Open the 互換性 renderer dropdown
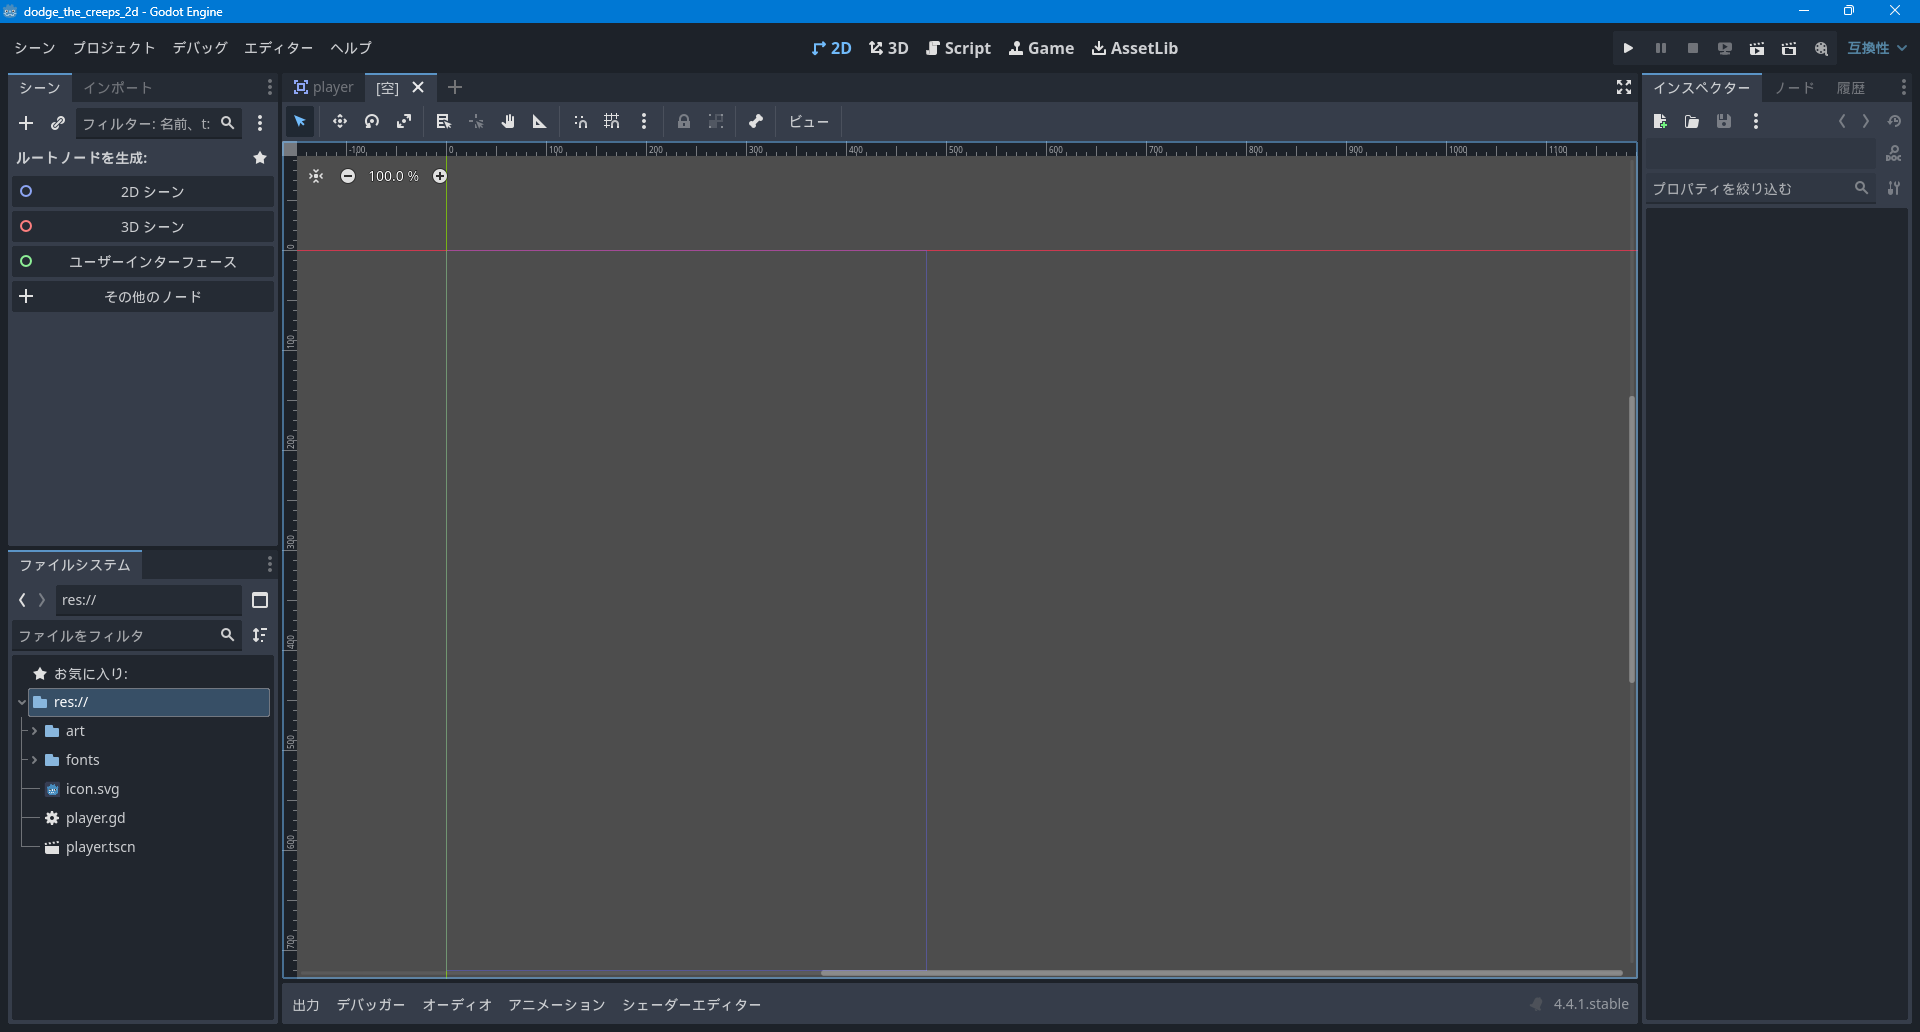1920x1032 pixels. pyautogui.click(x=1877, y=48)
